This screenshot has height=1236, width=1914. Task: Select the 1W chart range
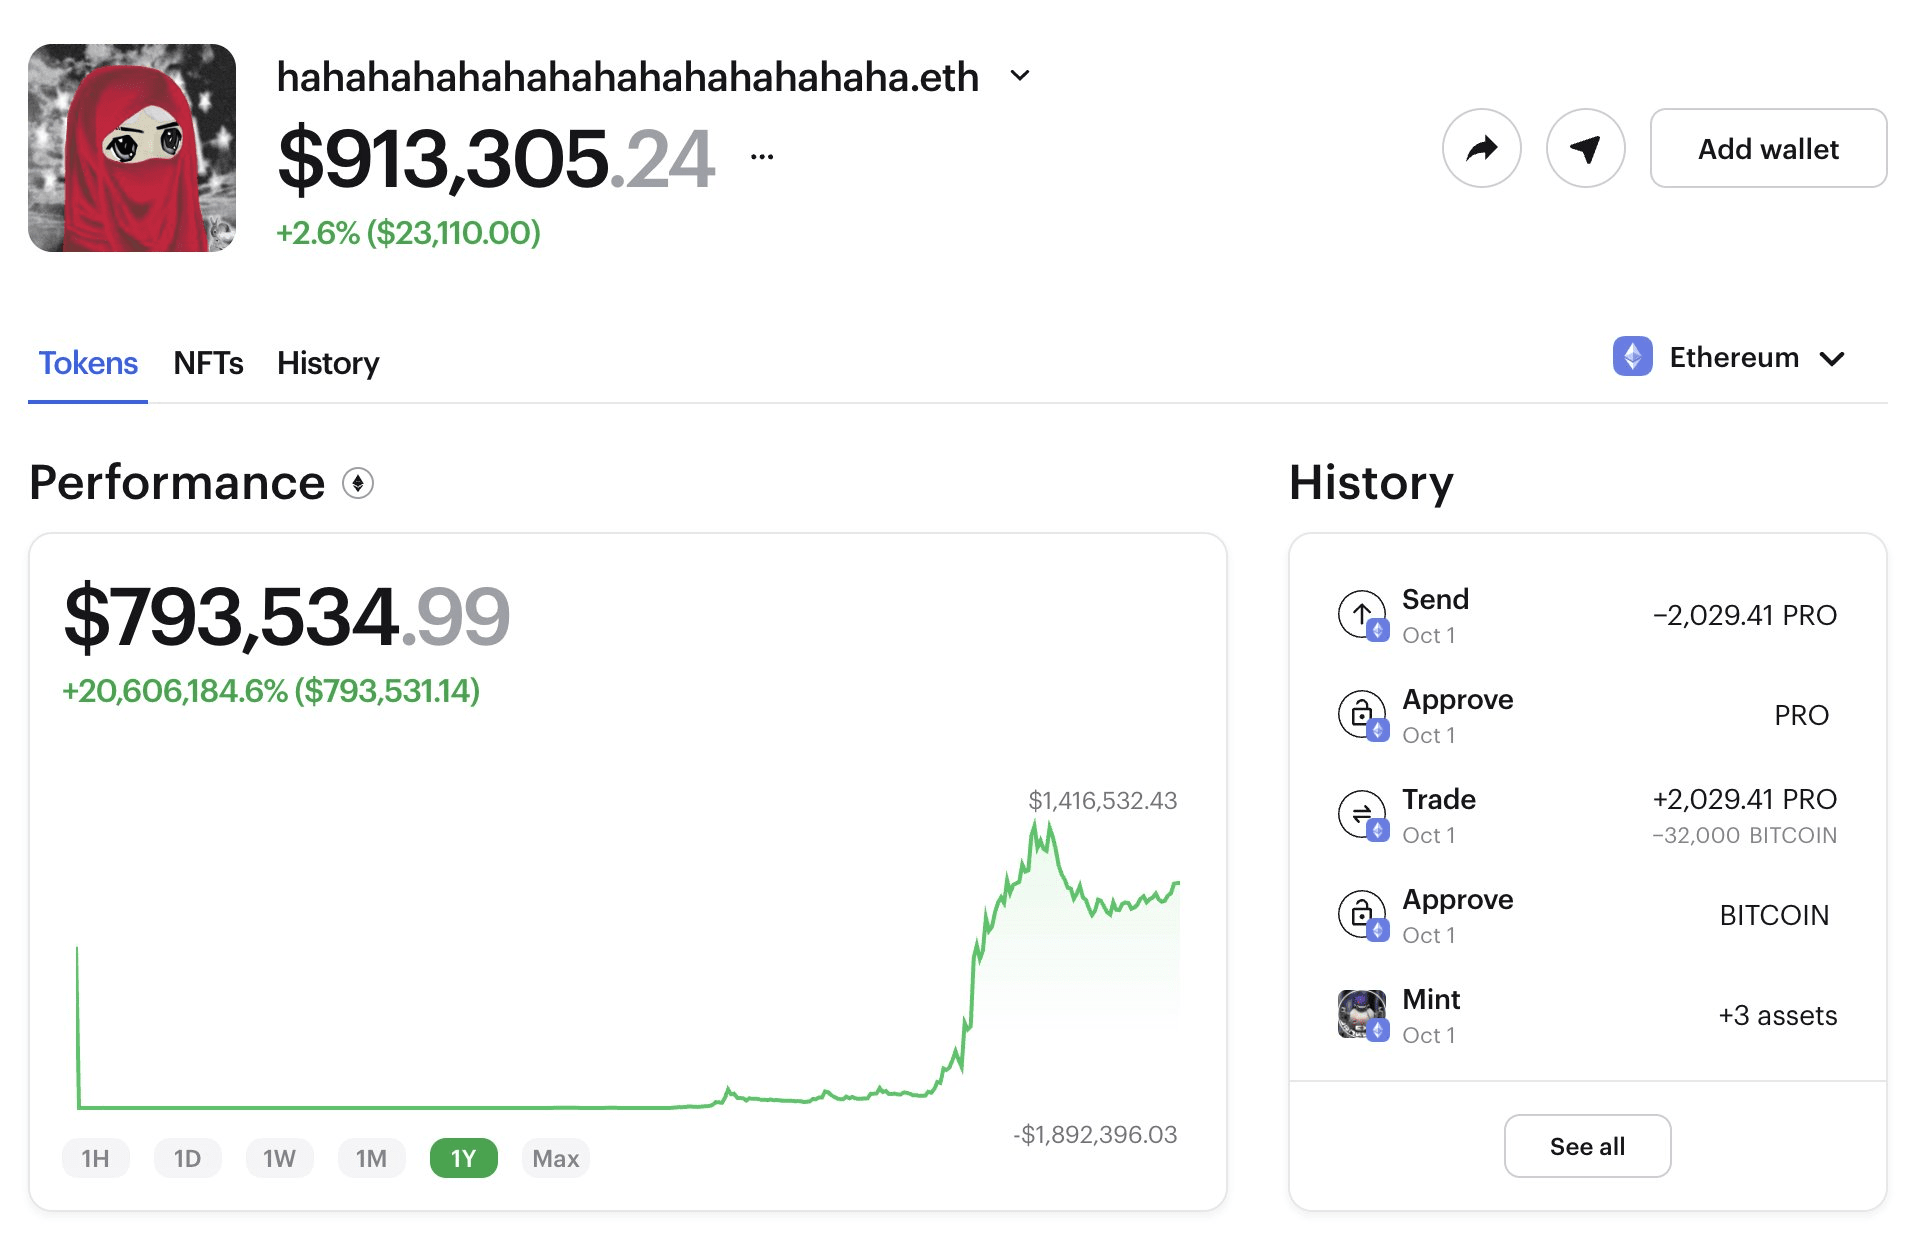(280, 1158)
